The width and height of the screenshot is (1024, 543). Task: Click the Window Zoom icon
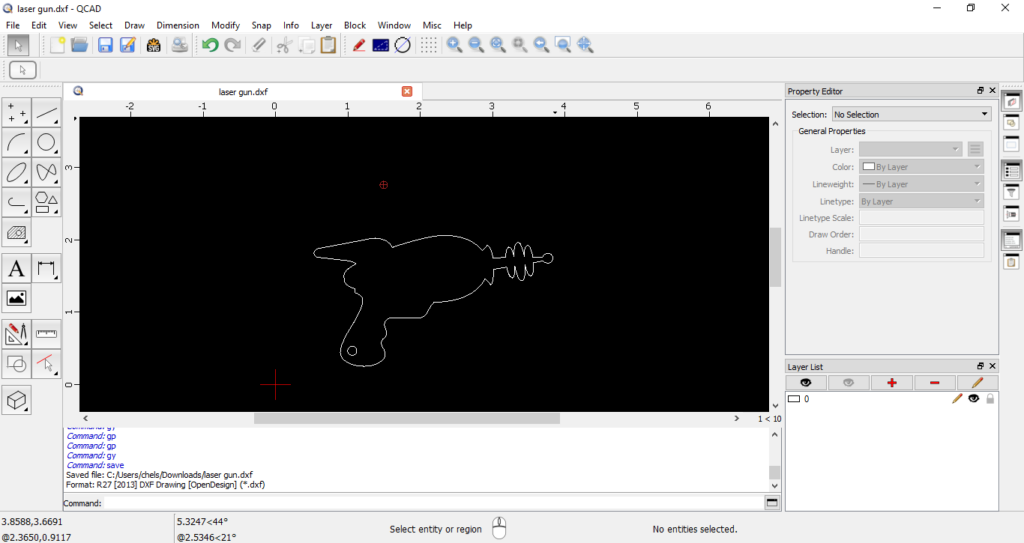click(563, 45)
